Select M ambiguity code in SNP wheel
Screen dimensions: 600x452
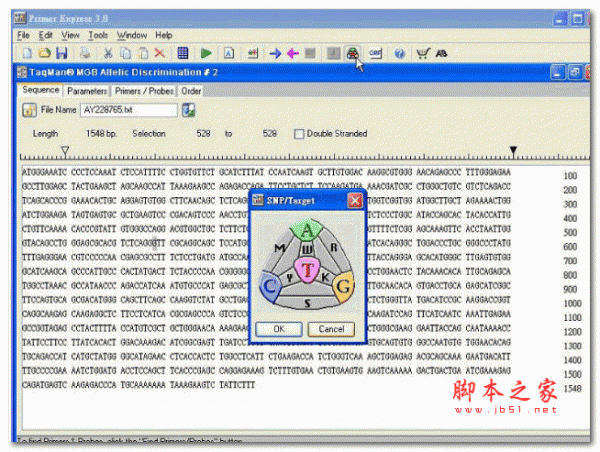click(280, 249)
